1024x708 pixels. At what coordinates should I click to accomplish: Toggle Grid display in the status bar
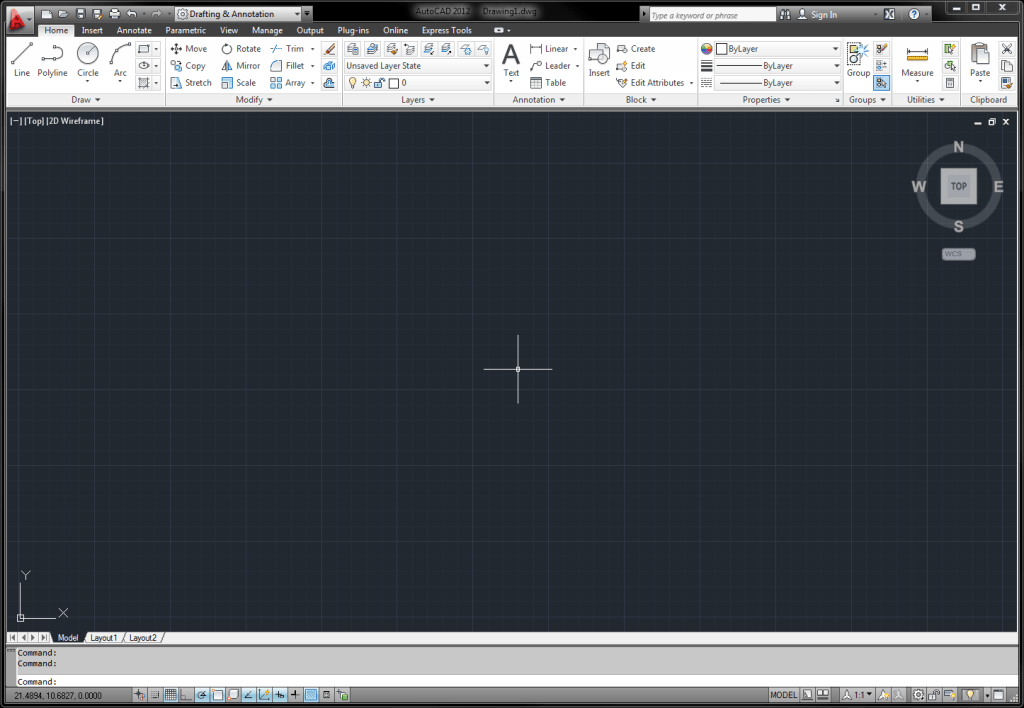pyautogui.click(x=169, y=694)
